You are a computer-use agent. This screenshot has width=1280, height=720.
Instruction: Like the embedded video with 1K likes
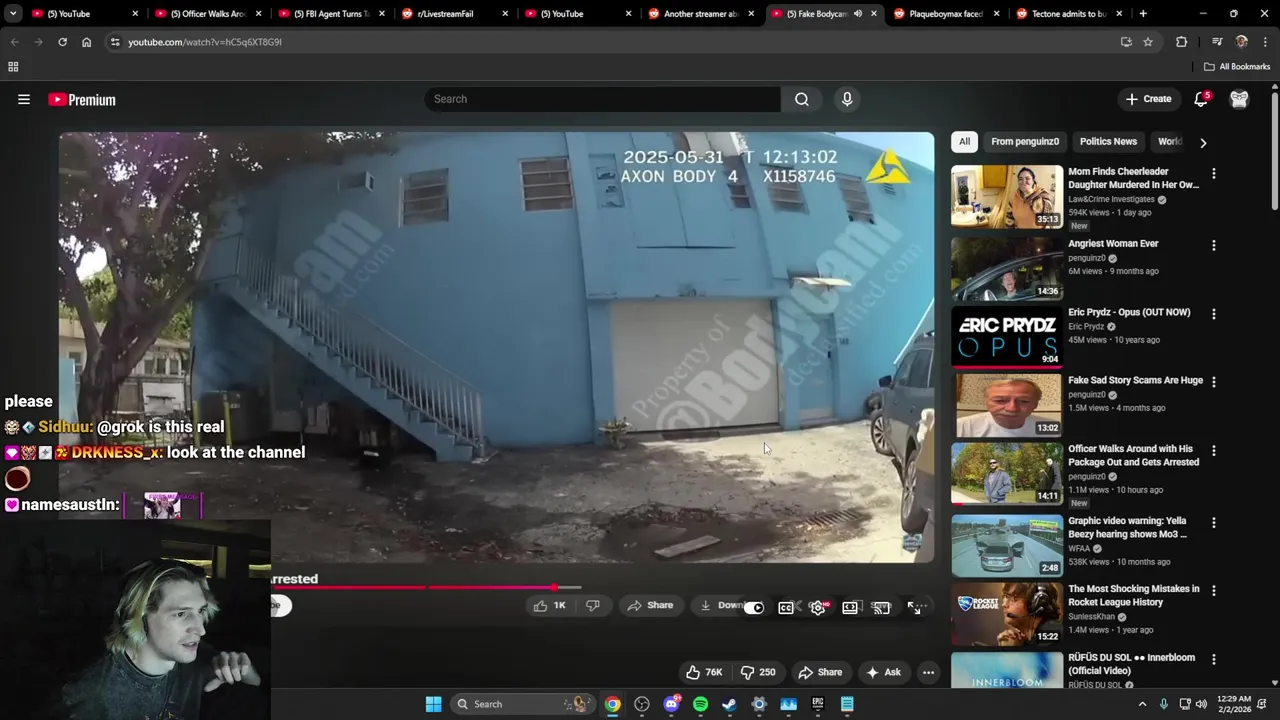pyautogui.click(x=549, y=605)
